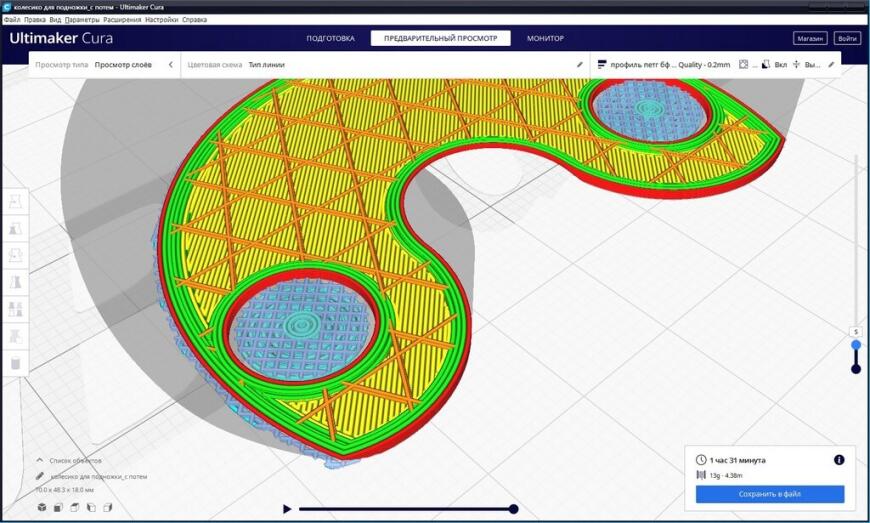
Task: Switch to the МОНИТОР stage tab
Action: pos(545,38)
